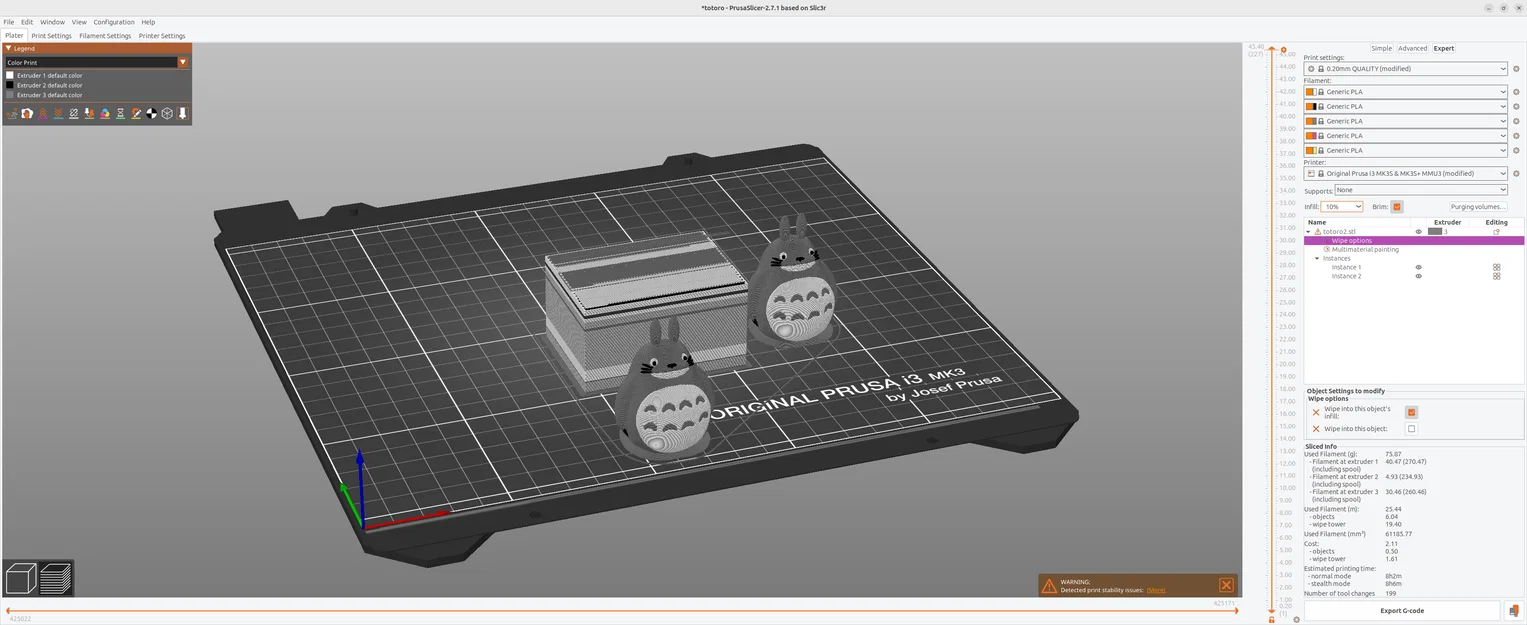1527x625 pixels.
Task: Click the extruder 3 color swatch for totoro2.stl
Action: coord(1435,232)
